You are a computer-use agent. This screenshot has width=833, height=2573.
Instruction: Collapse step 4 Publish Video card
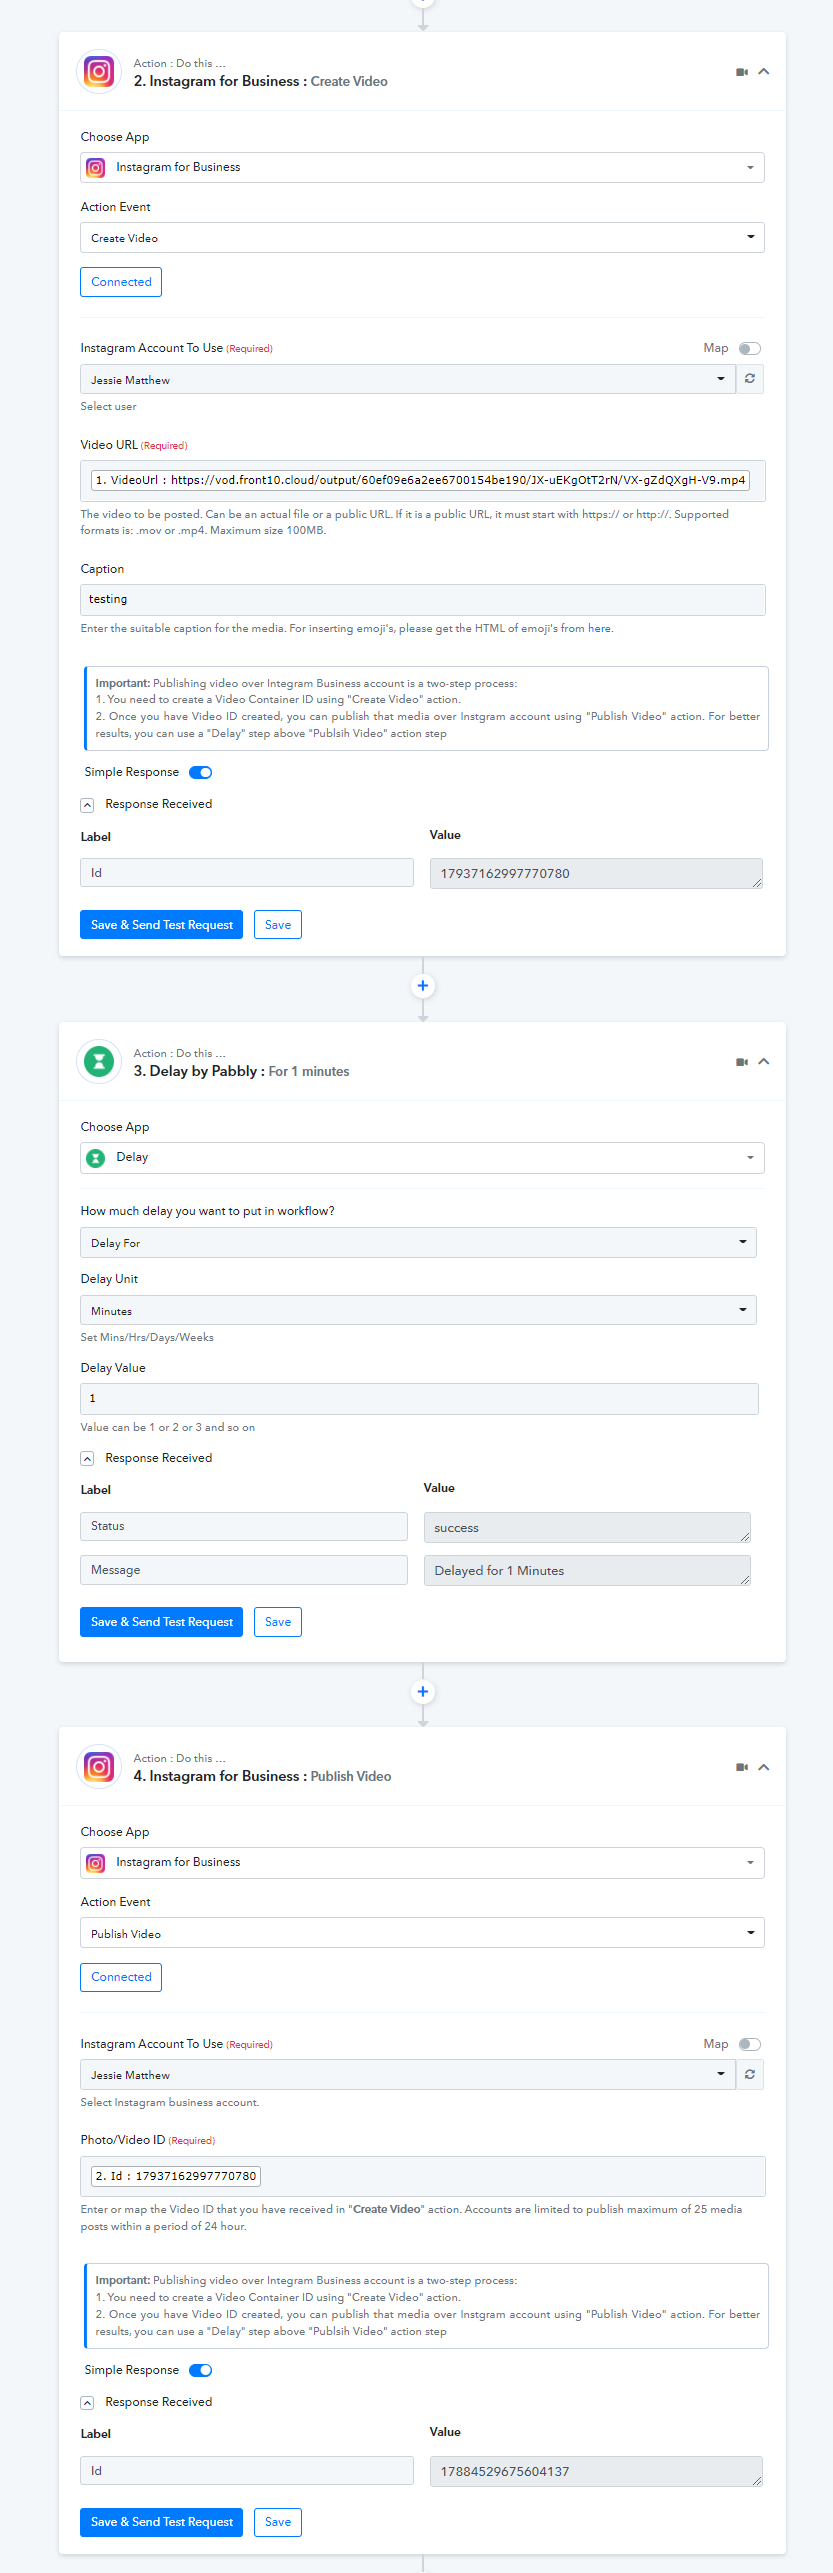click(x=764, y=1767)
